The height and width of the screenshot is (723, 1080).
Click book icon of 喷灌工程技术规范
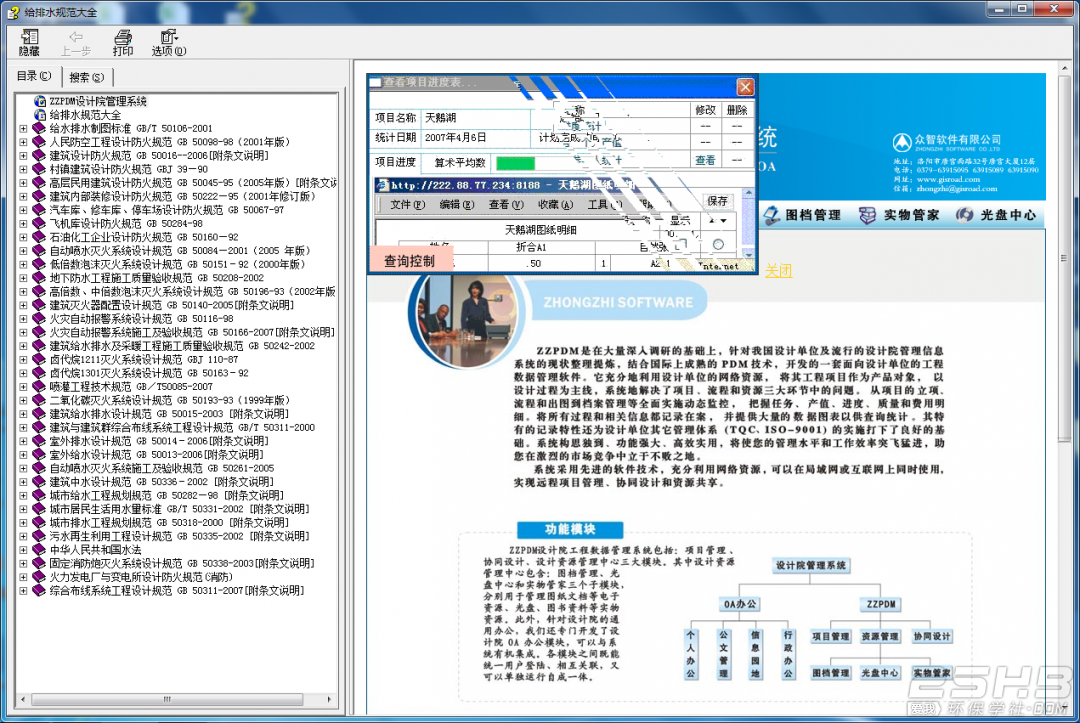click(x=39, y=387)
